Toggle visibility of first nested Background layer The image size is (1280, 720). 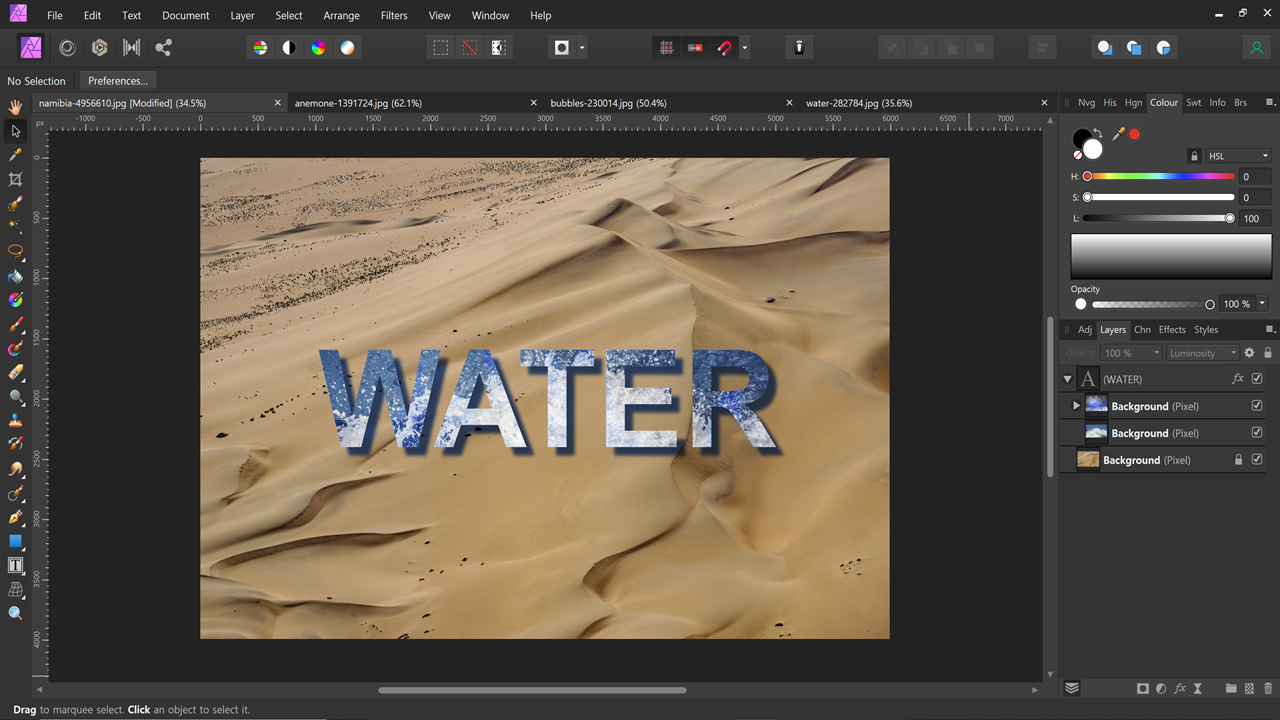point(1257,406)
